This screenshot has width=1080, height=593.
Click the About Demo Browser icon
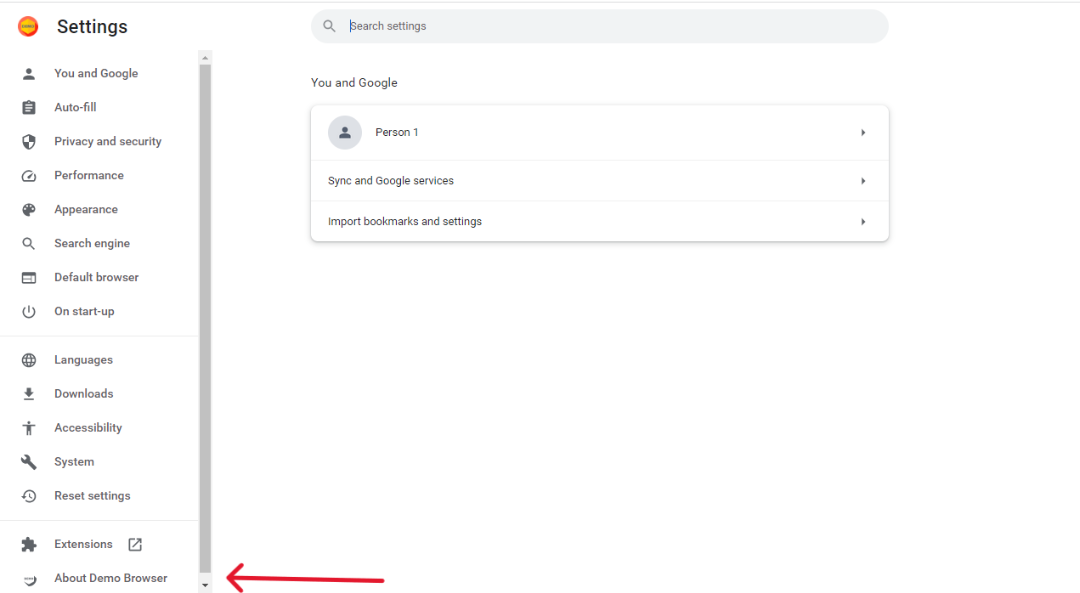(x=29, y=579)
